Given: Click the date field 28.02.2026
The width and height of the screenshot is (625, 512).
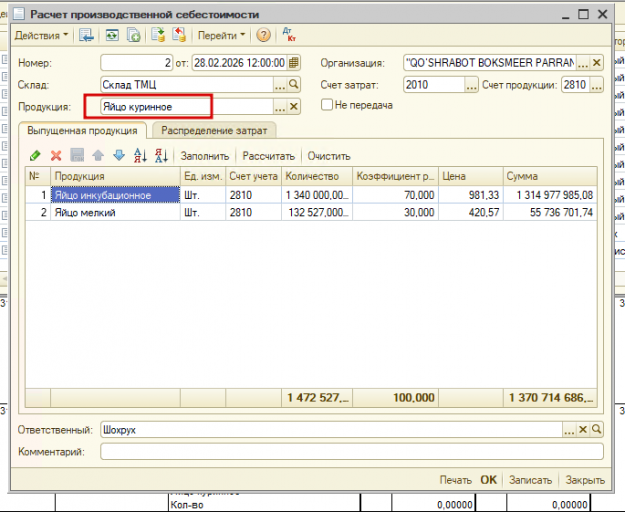Looking at the screenshot, I should click(x=239, y=63).
